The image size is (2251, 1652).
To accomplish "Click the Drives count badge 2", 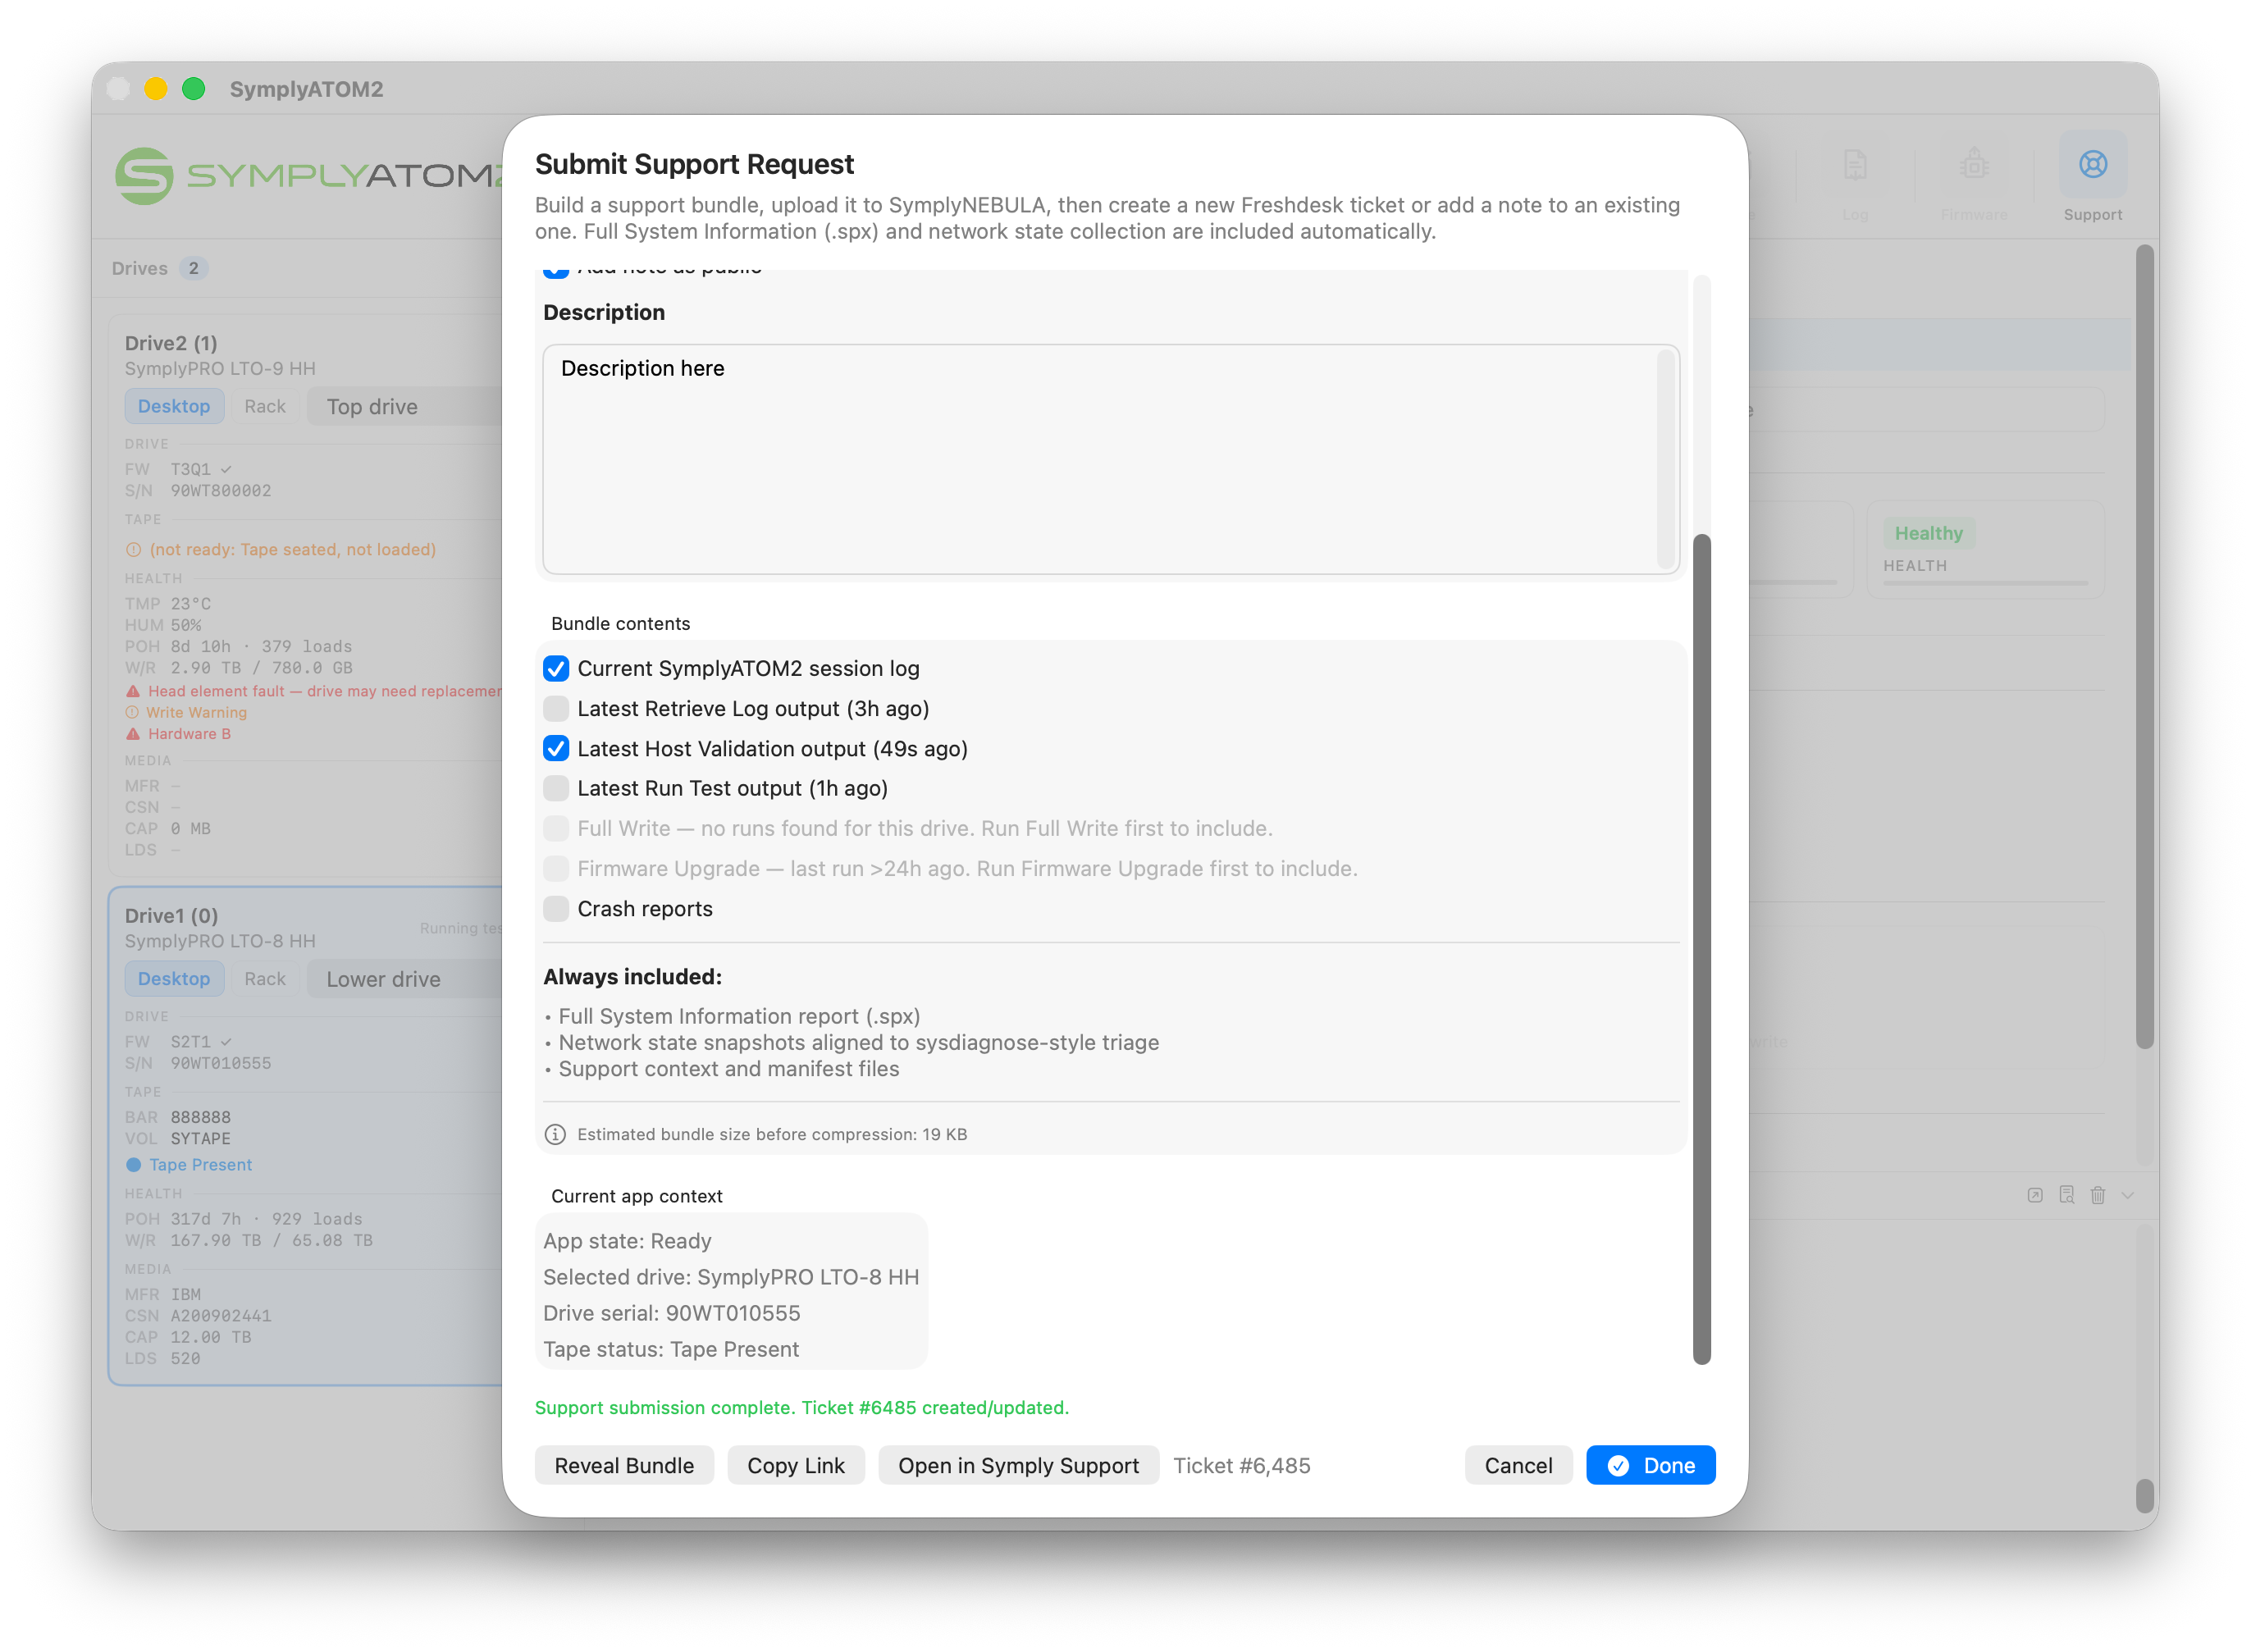I will [x=193, y=268].
